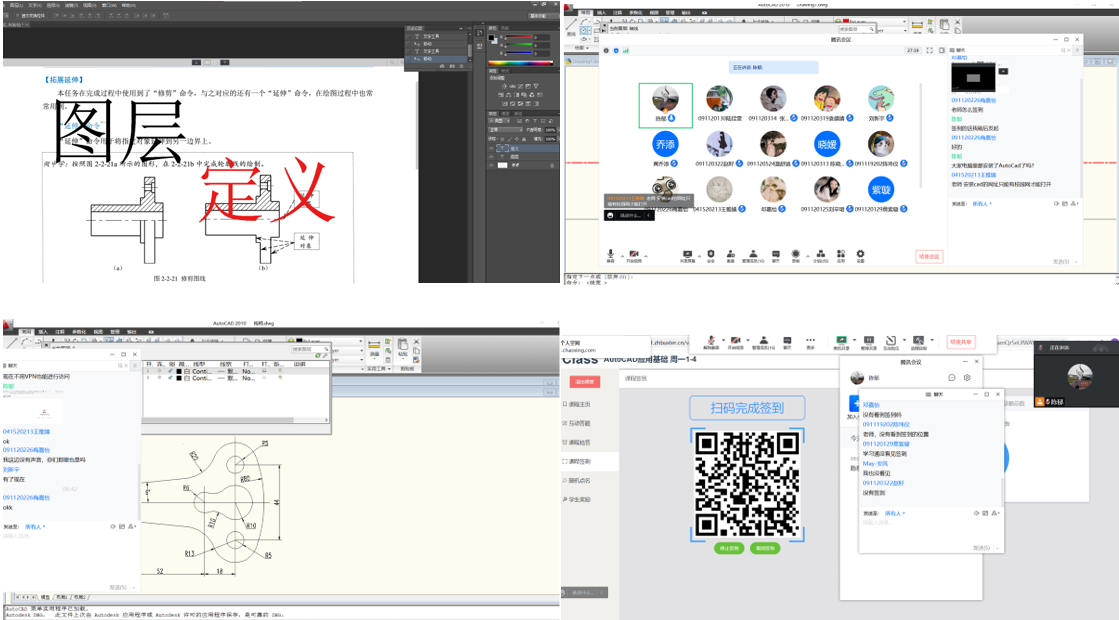
Task: Toggle 解除静音 microphone in the sharing toolbar
Action: 711,342
